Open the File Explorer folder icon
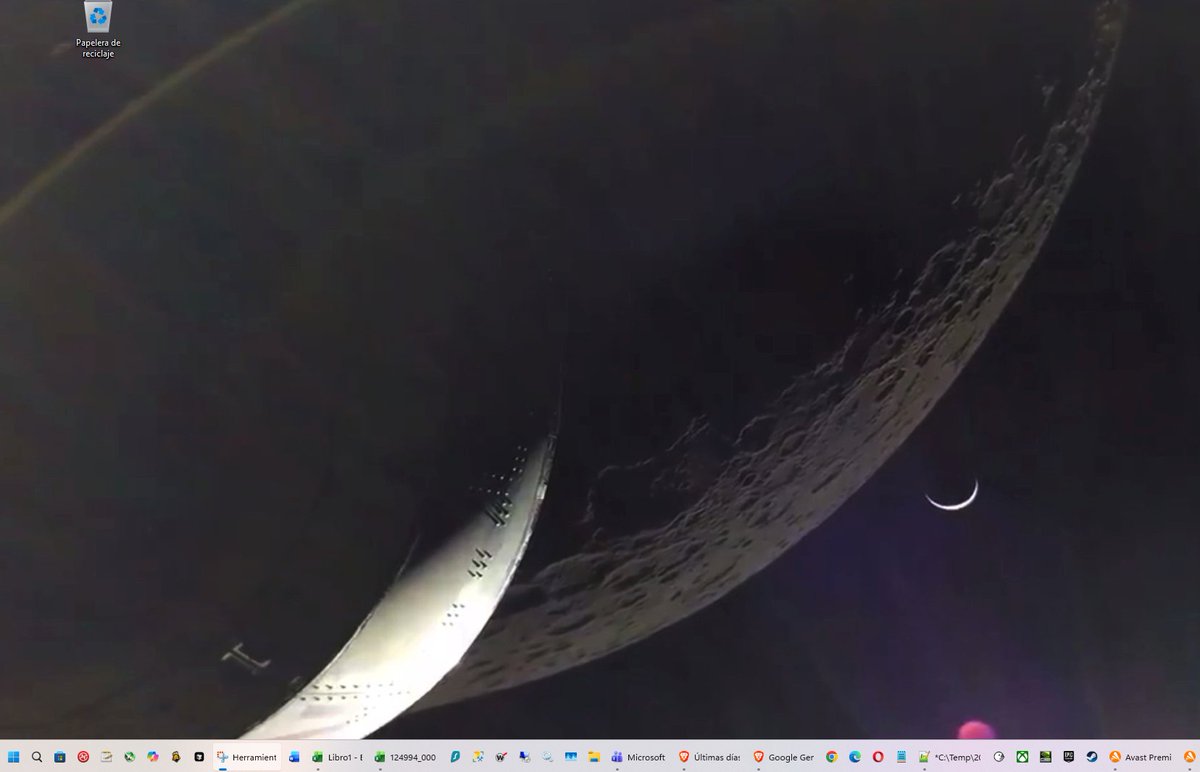The width and height of the screenshot is (1200, 772). pyautogui.click(x=593, y=757)
